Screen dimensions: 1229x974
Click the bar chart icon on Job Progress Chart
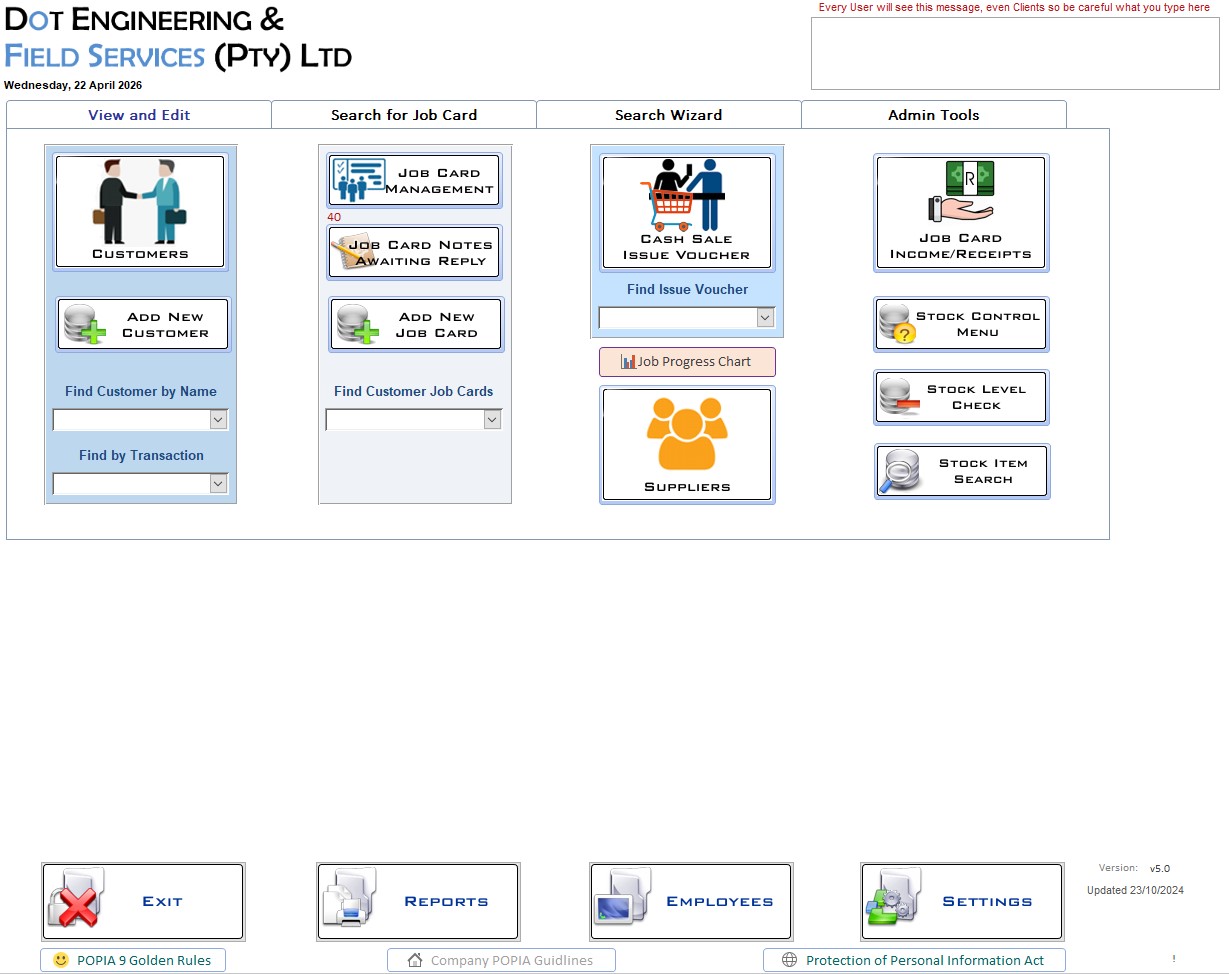coord(628,362)
